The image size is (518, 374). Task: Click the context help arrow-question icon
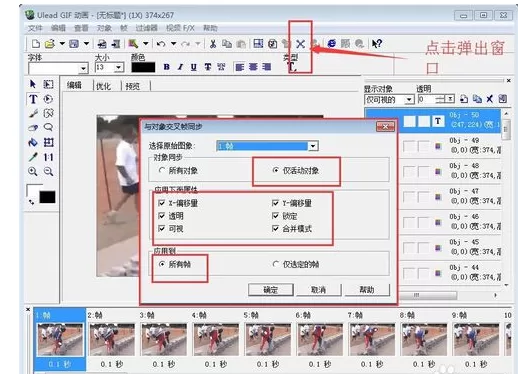pos(377,44)
